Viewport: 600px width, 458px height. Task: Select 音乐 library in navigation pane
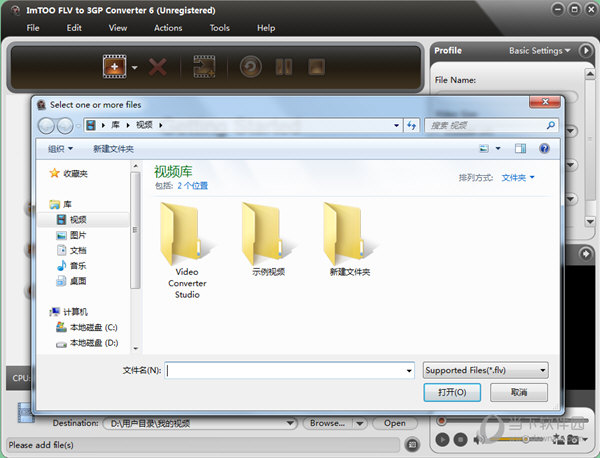click(x=72, y=266)
